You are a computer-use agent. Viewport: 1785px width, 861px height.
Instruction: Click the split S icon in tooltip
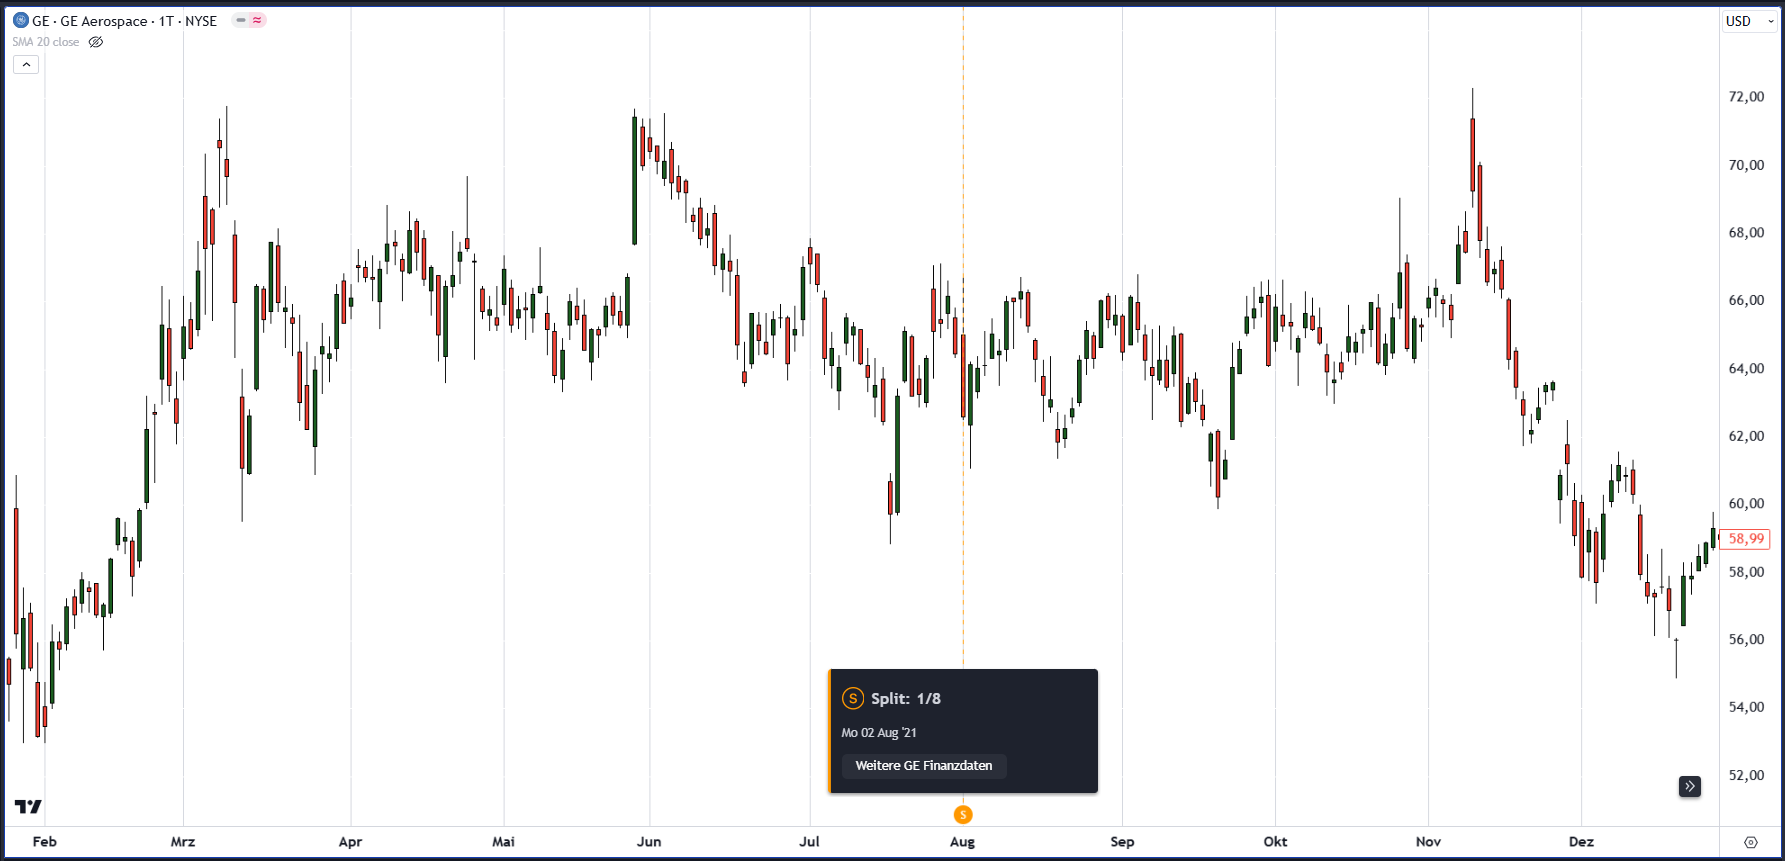(x=853, y=699)
